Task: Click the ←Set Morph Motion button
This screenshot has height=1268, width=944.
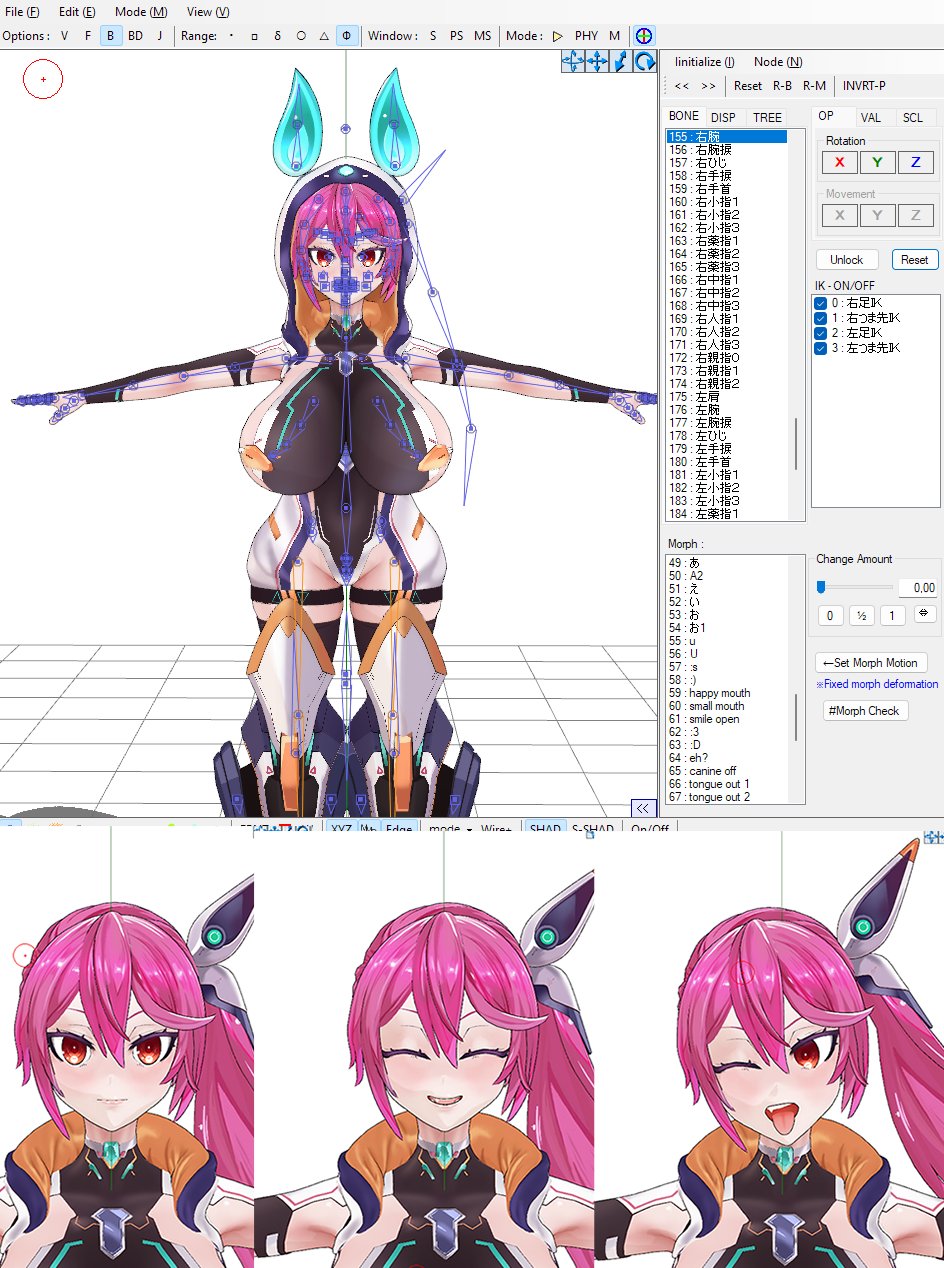Action: coord(872,663)
